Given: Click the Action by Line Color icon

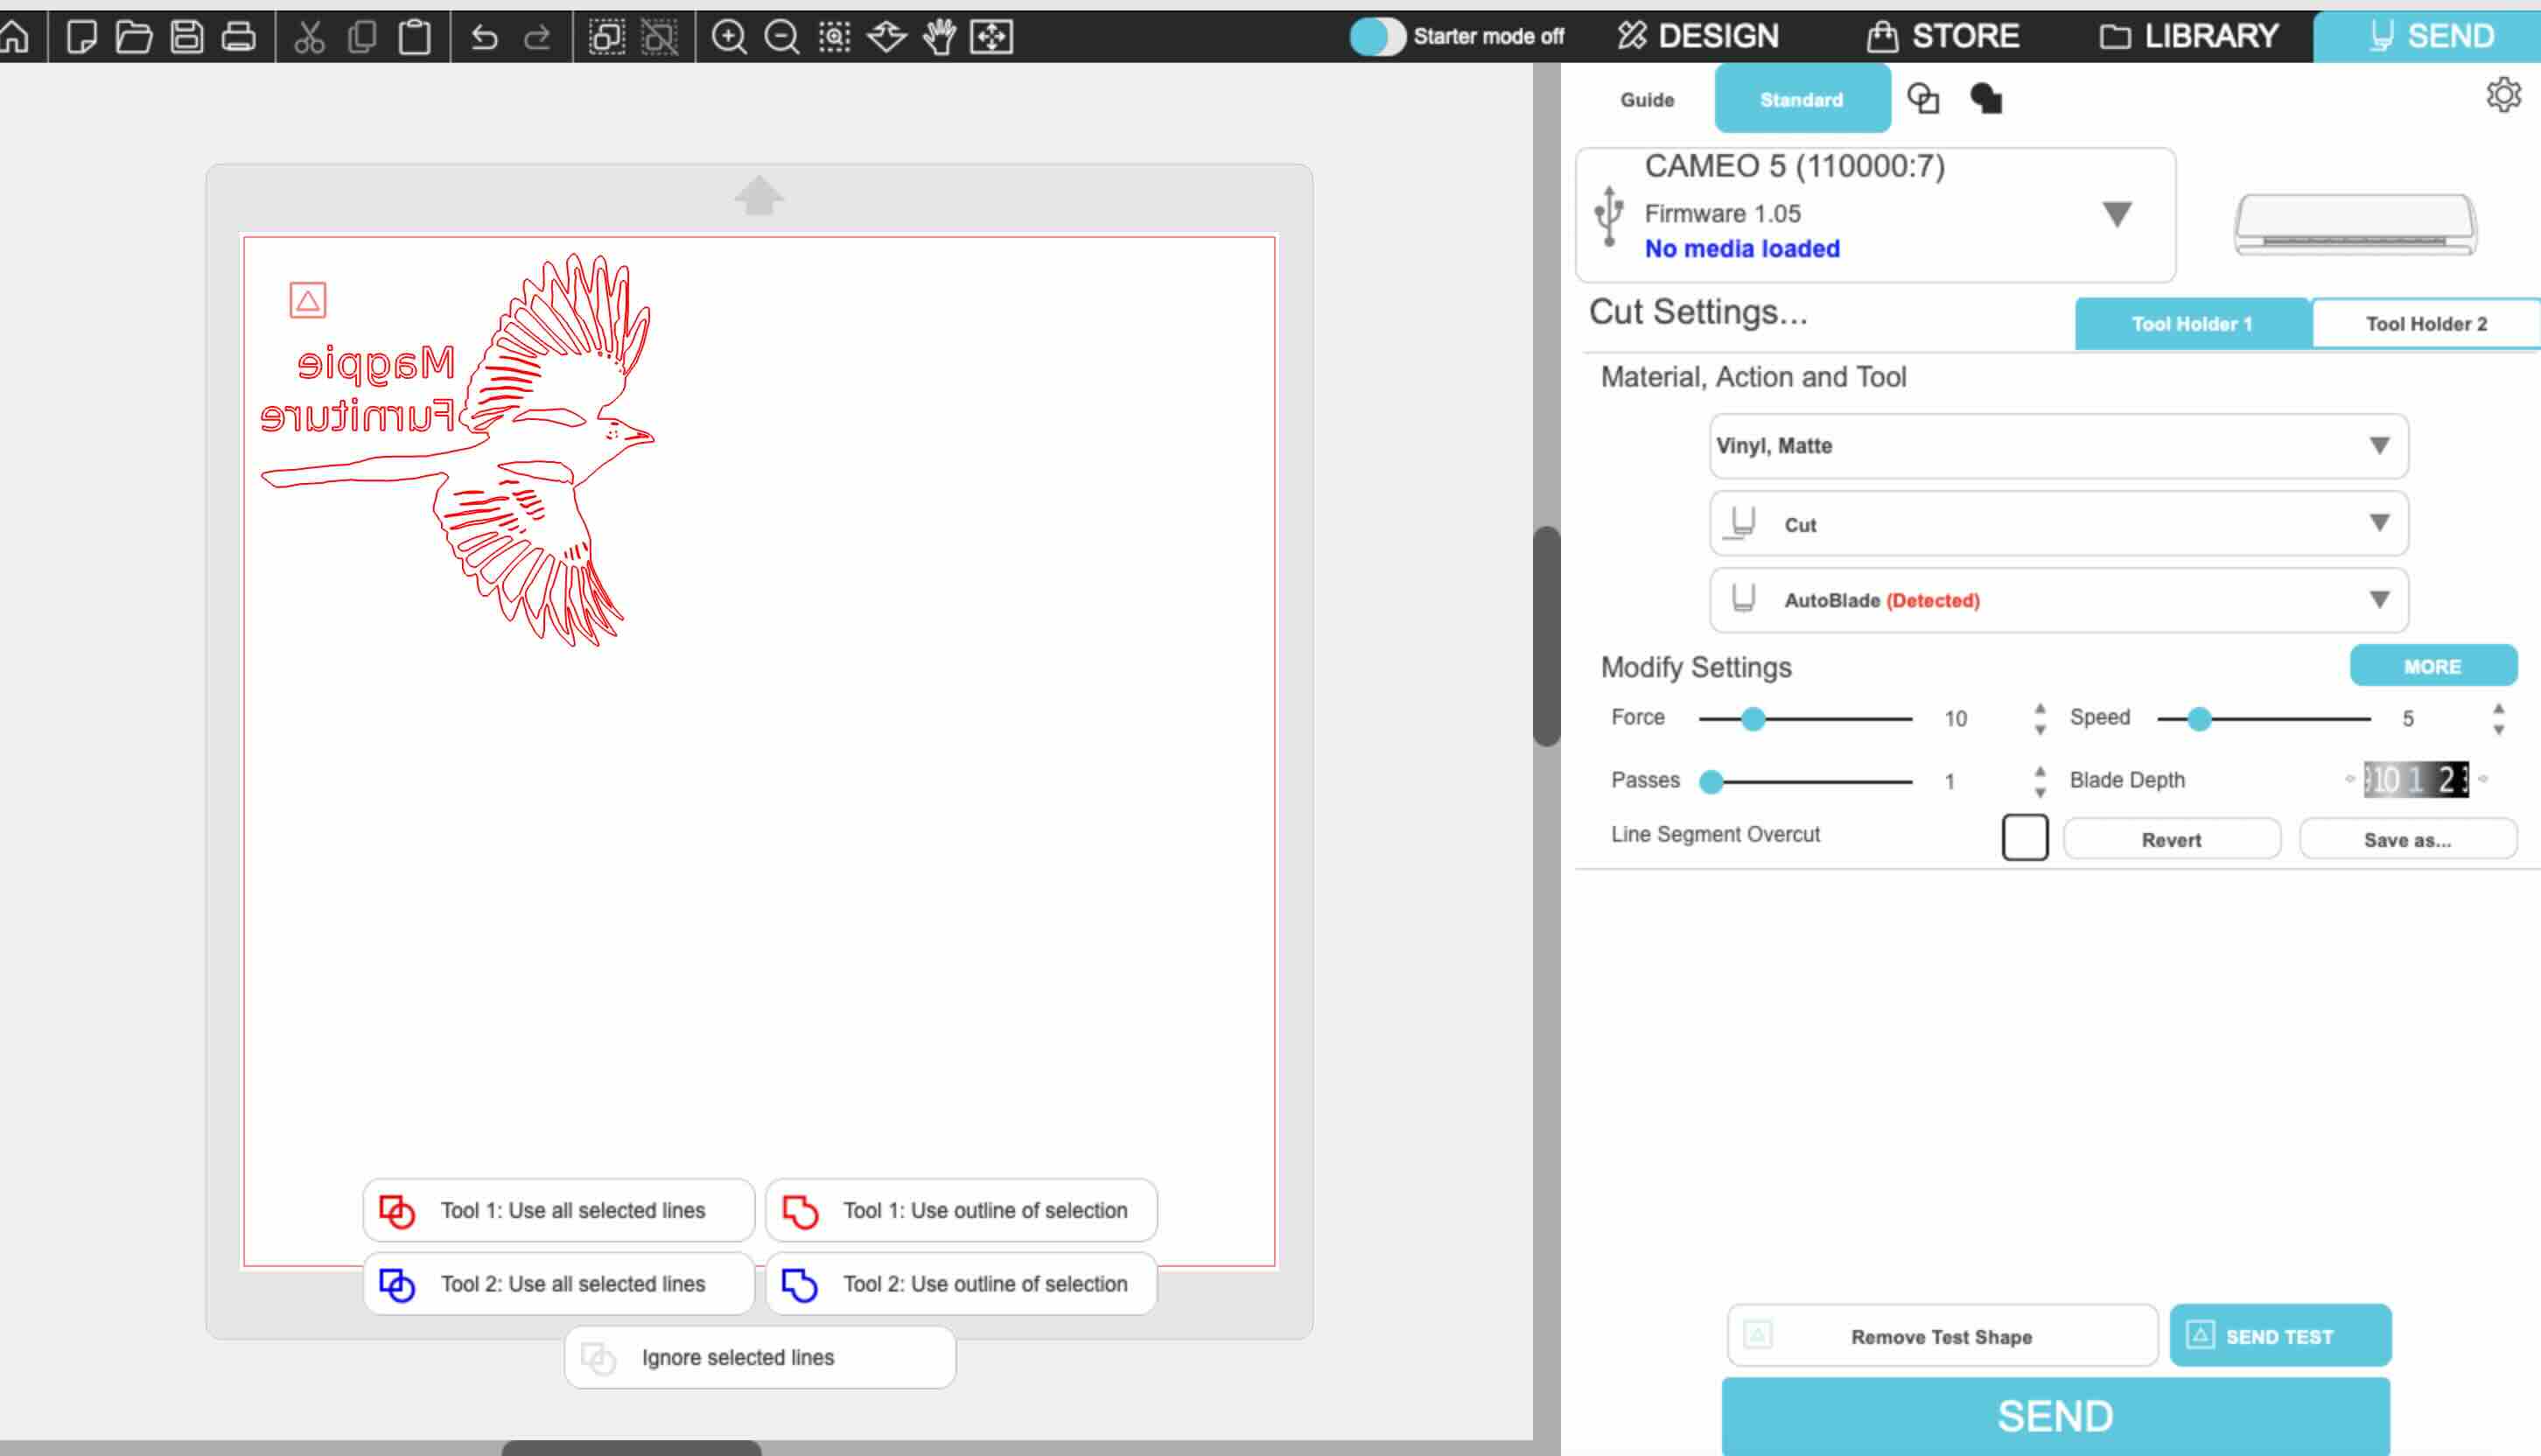Looking at the screenshot, I should [1923, 98].
